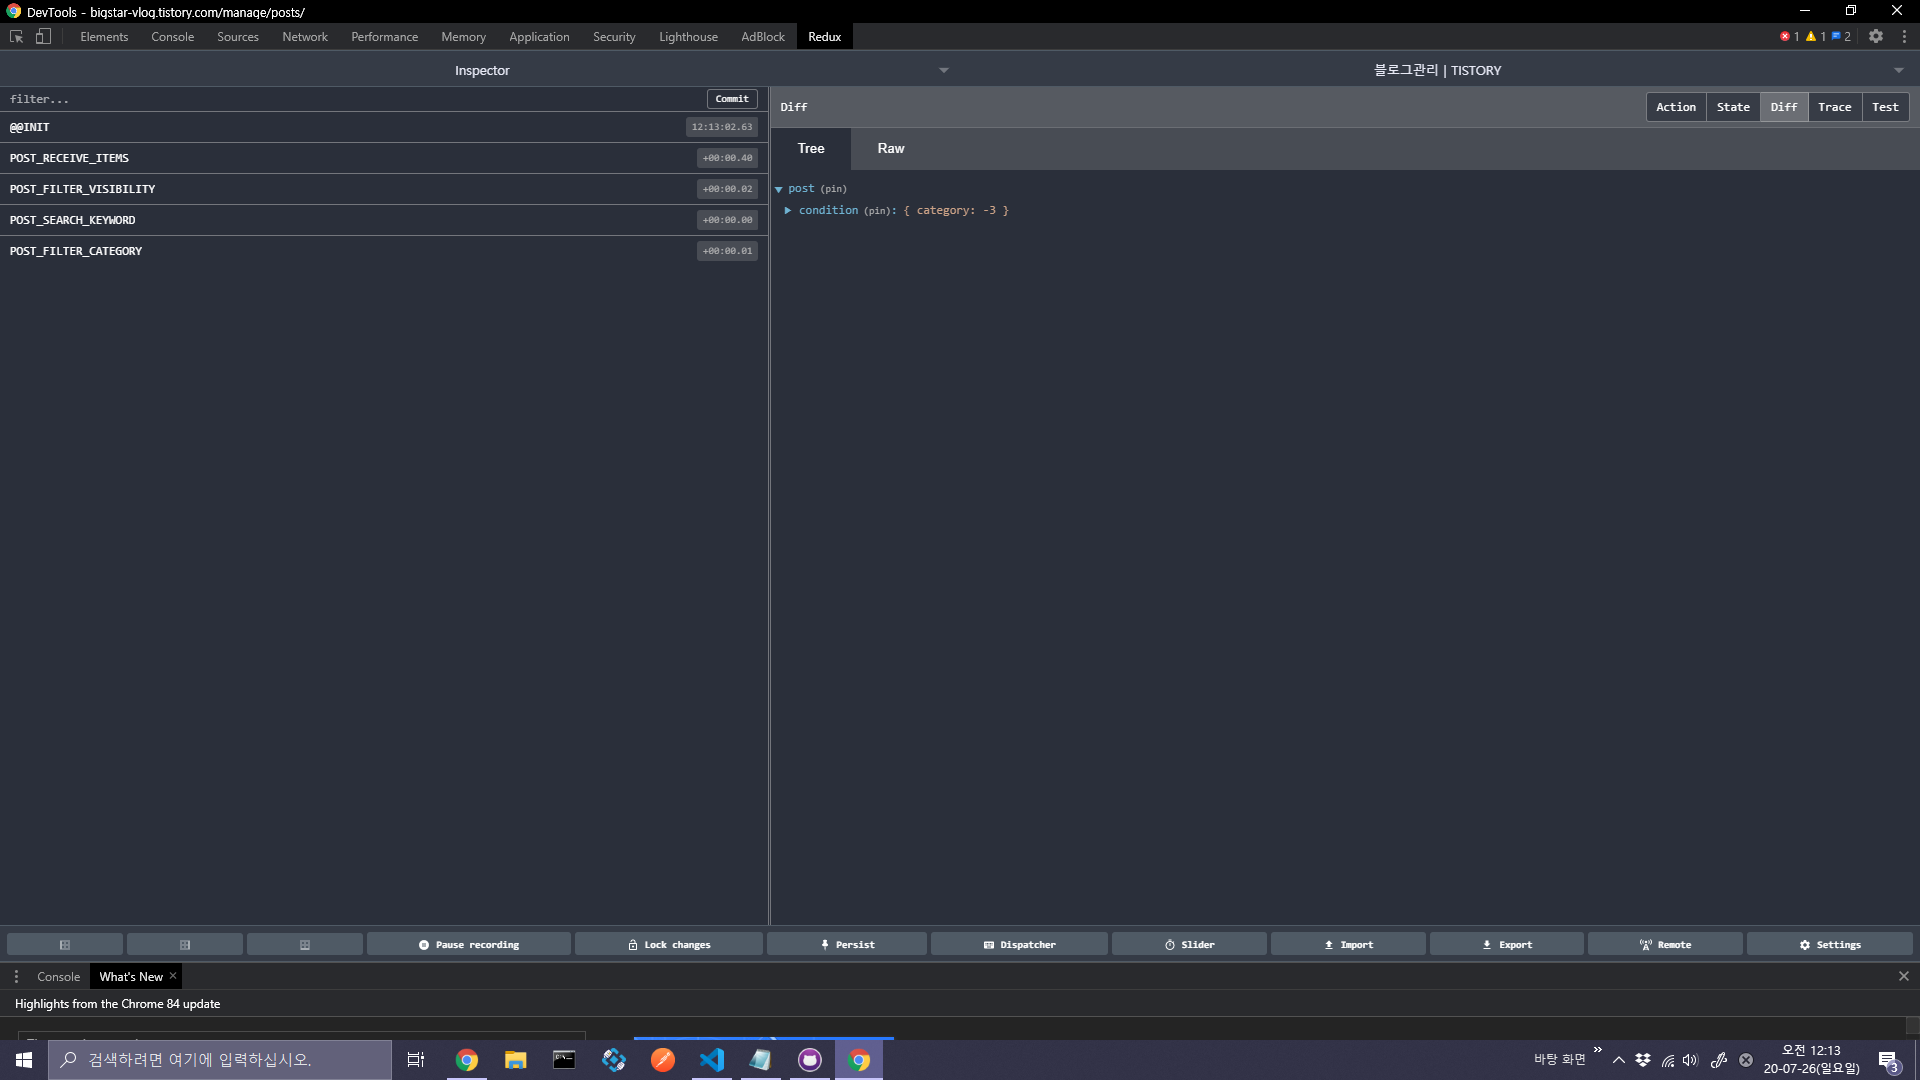1920x1080 pixels.
Task: Click the inspect element cursor icon
Action: coord(16,36)
